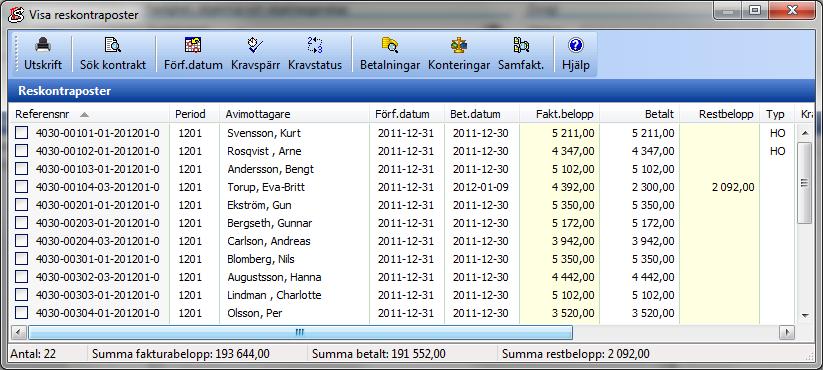Sort by Restbelopp column header
Image resolution: width=823 pixels, height=370 pixels.
coord(720,114)
